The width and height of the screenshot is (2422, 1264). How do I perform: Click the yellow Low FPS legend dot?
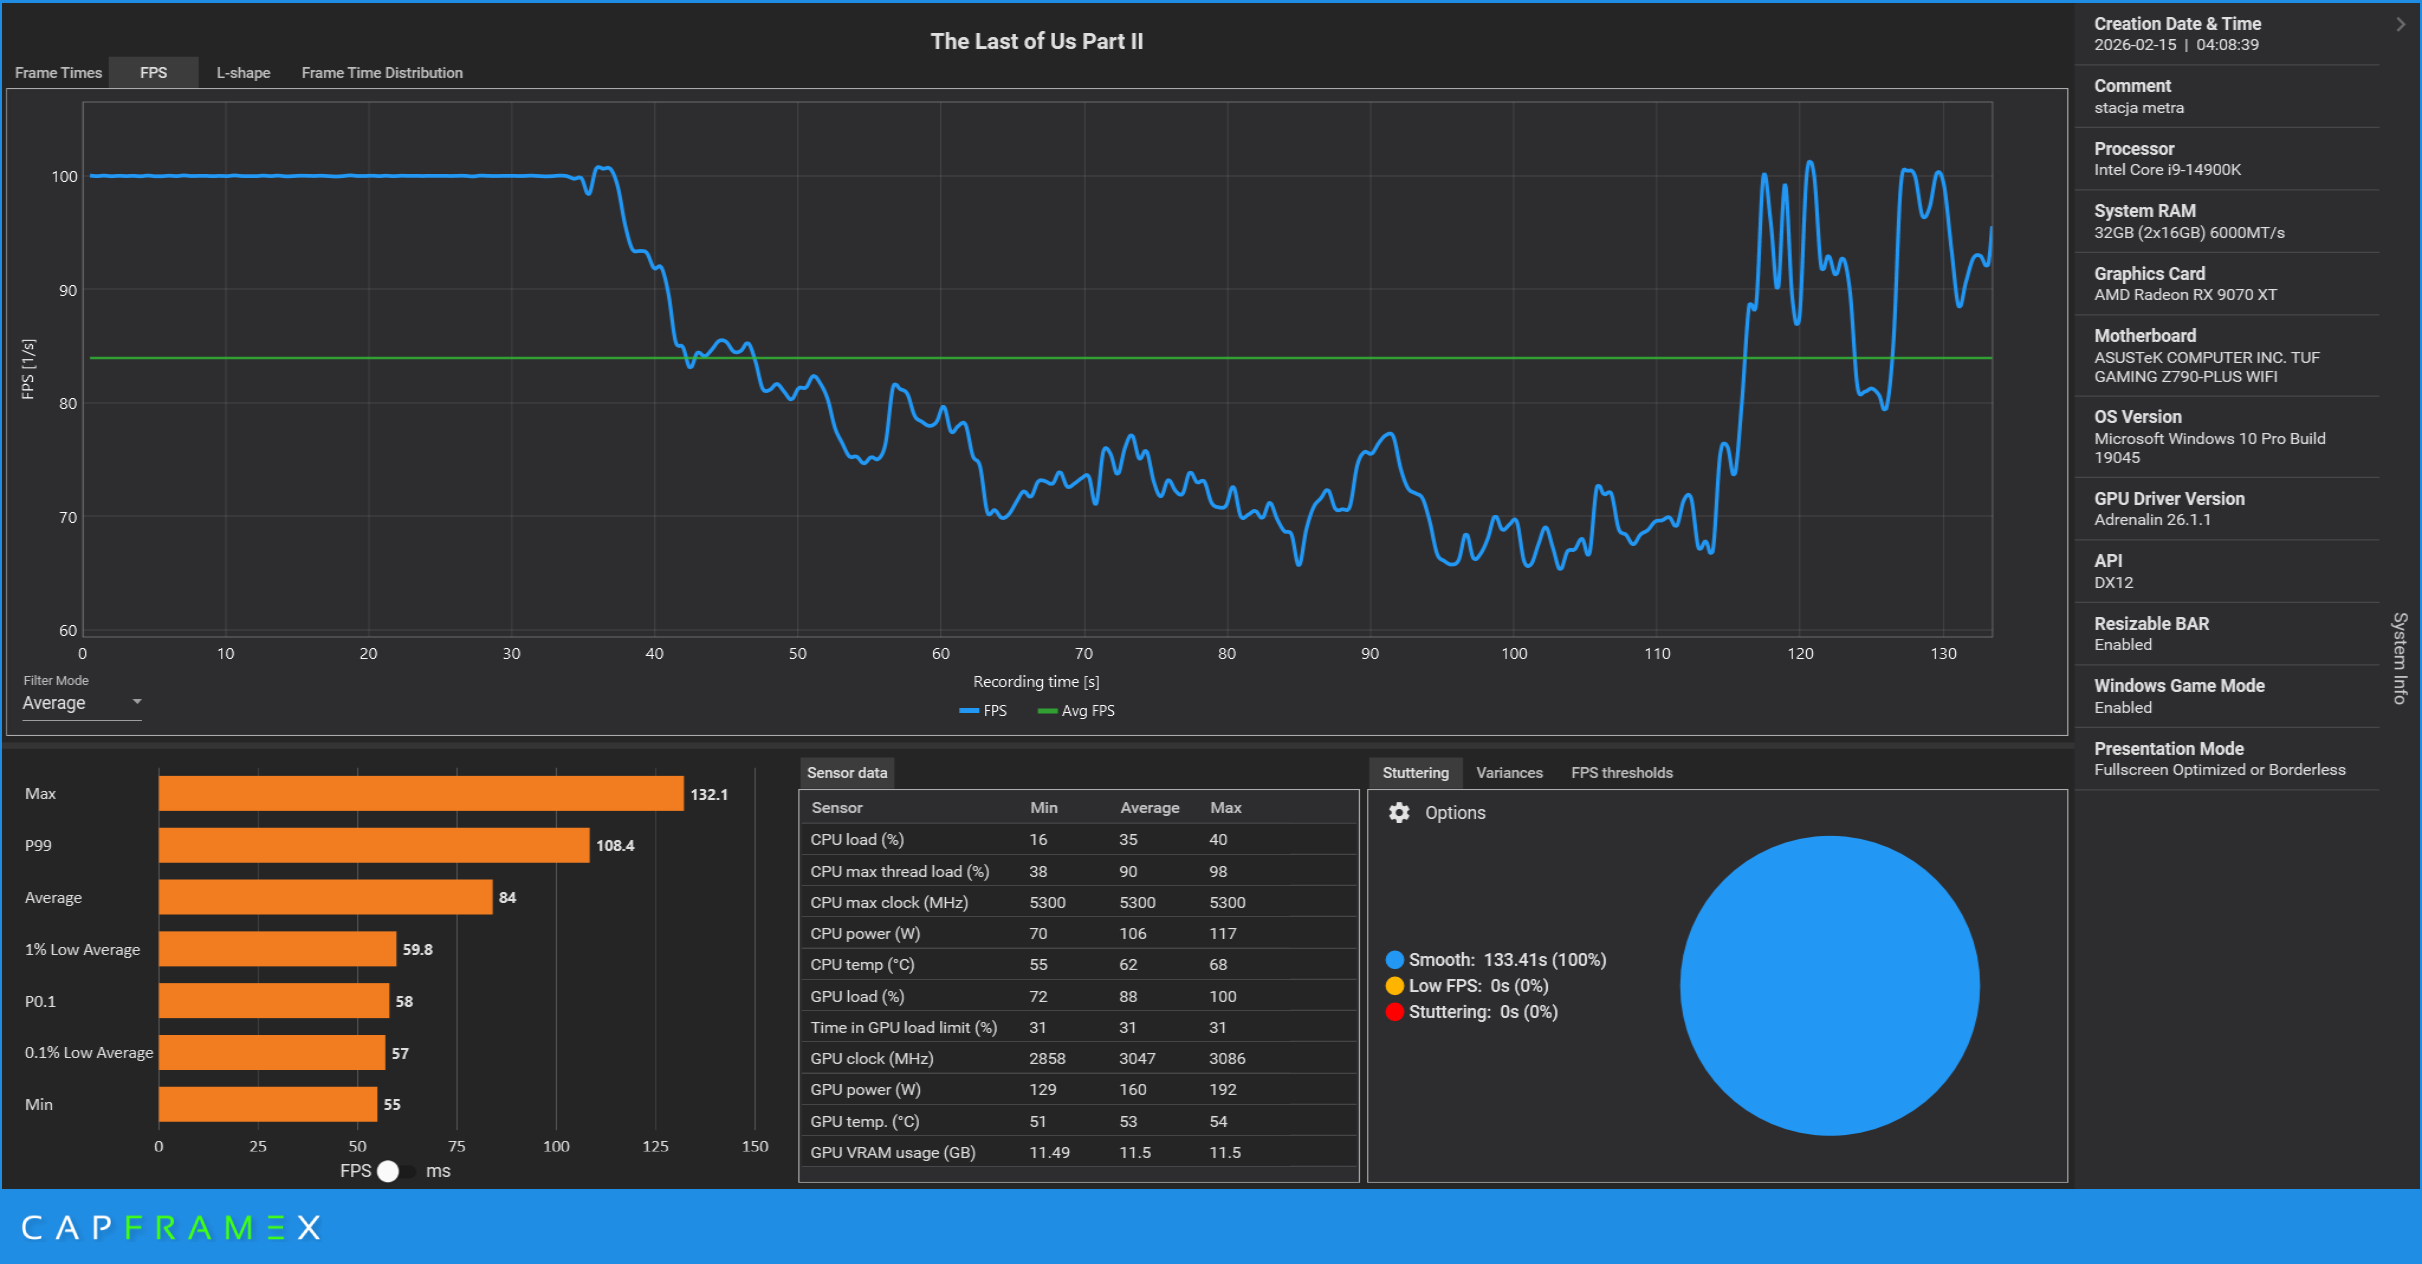click(1394, 986)
